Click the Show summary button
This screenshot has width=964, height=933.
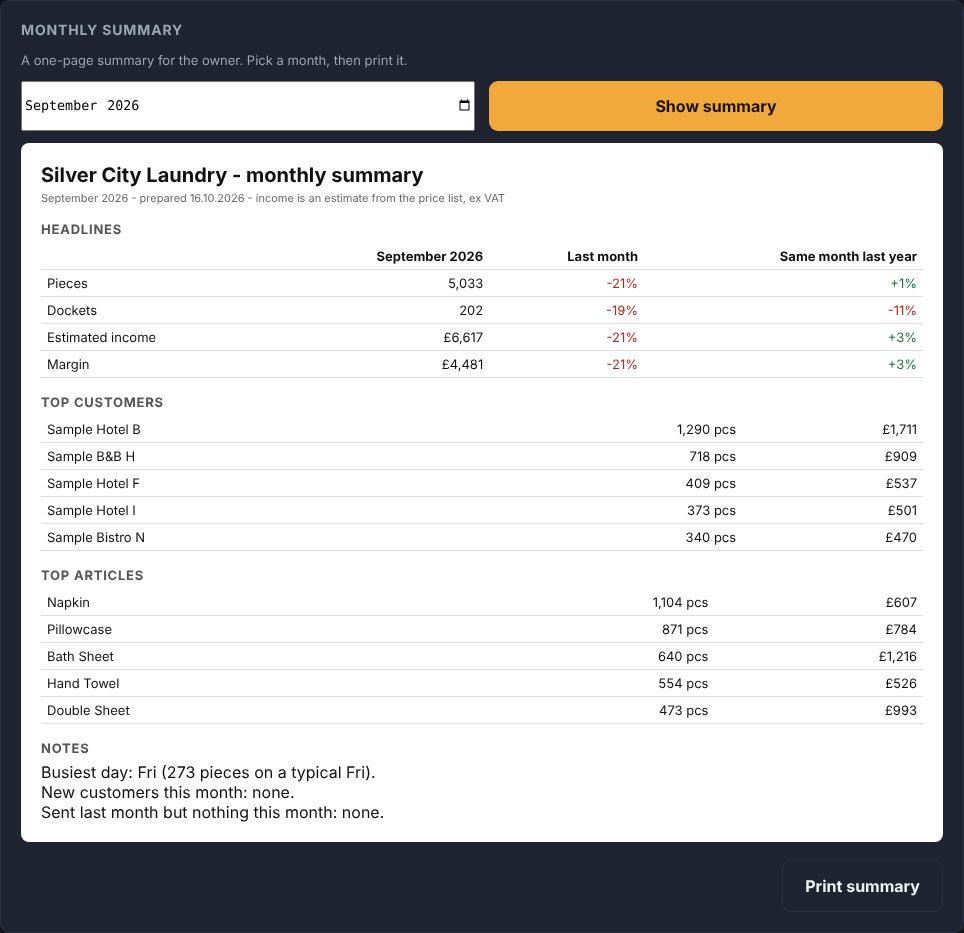[716, 106]
